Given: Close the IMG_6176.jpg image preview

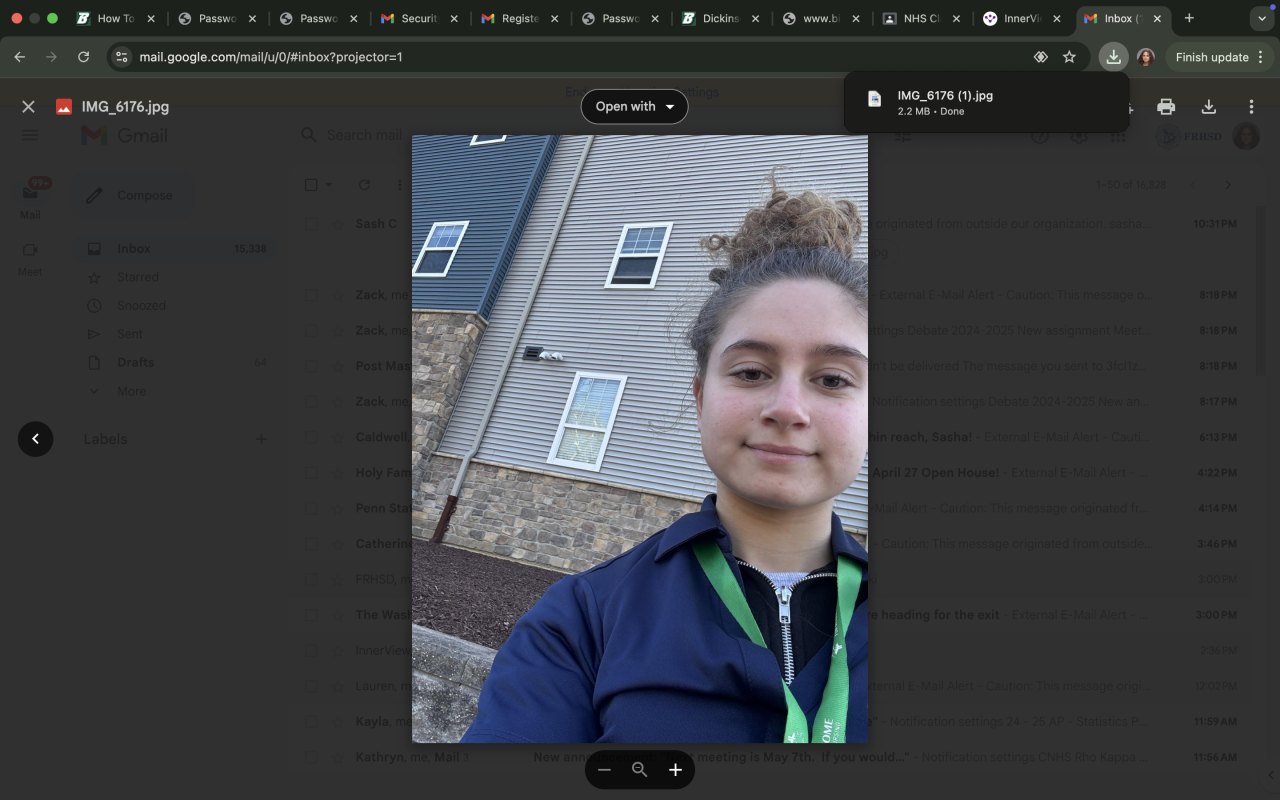Looking at the screenshot, I should tap(28, 107).
